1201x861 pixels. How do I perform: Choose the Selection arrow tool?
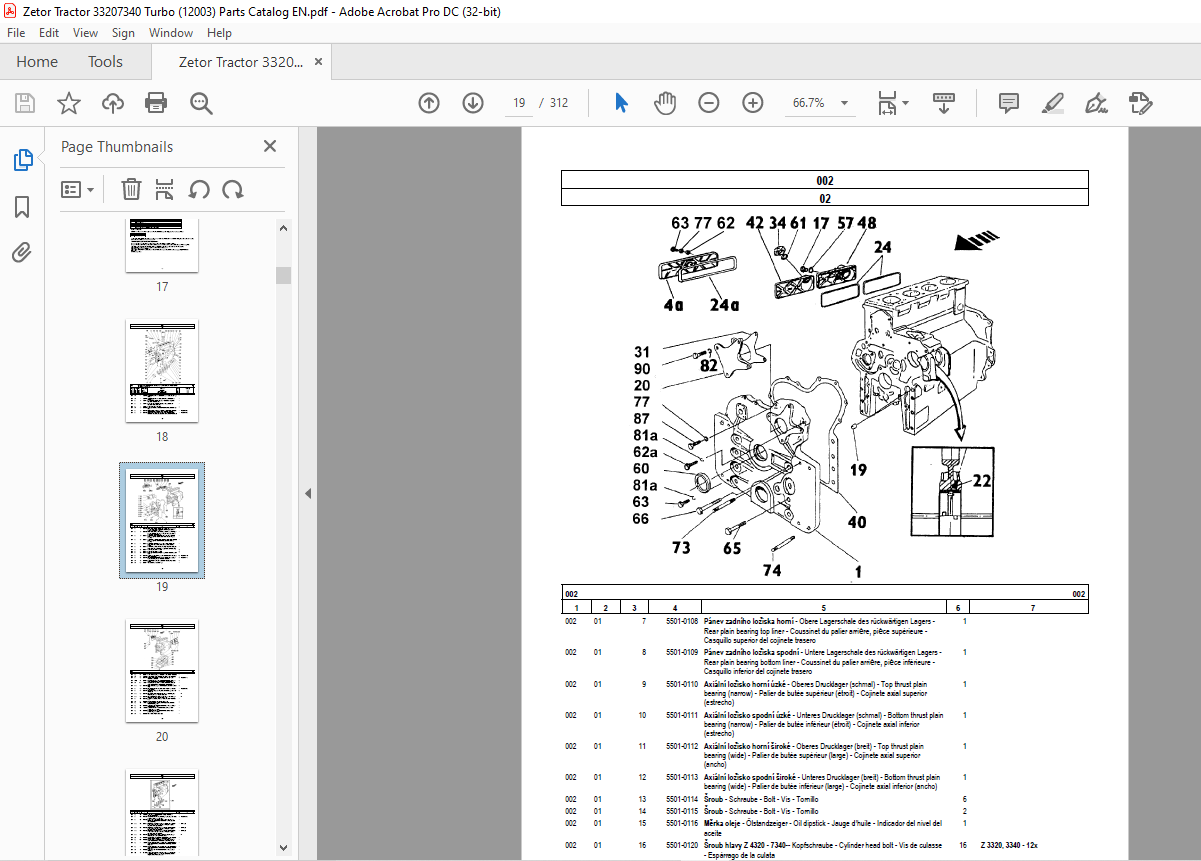coord(621,103)
